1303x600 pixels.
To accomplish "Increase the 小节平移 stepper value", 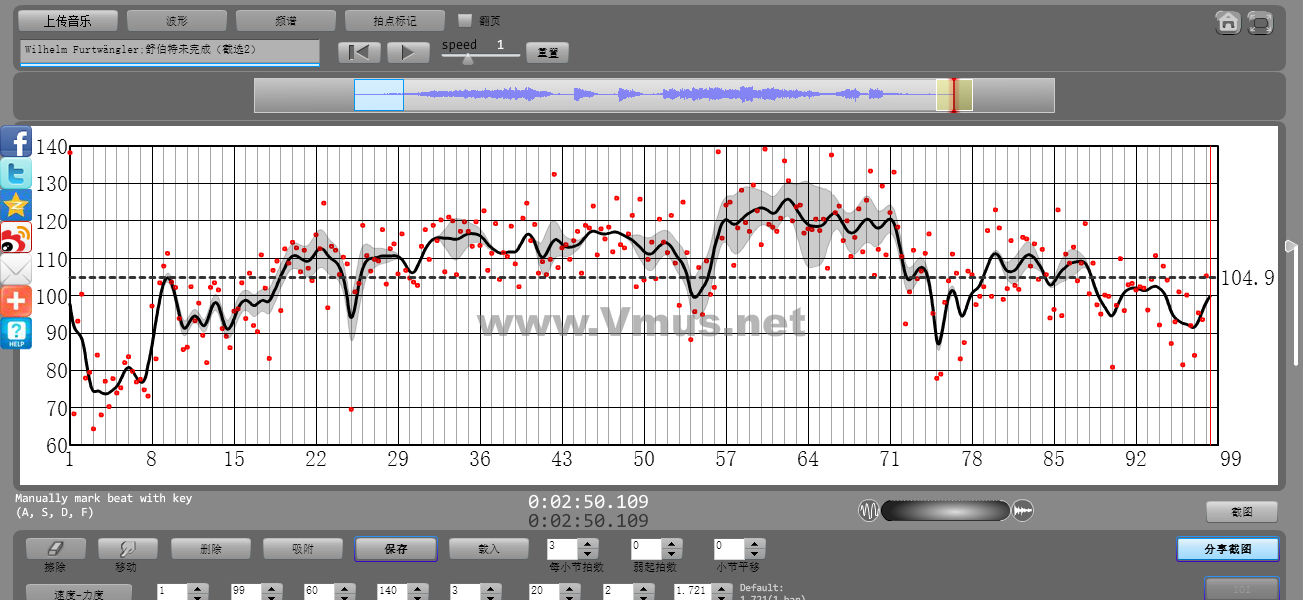I will tap(756, 544).
